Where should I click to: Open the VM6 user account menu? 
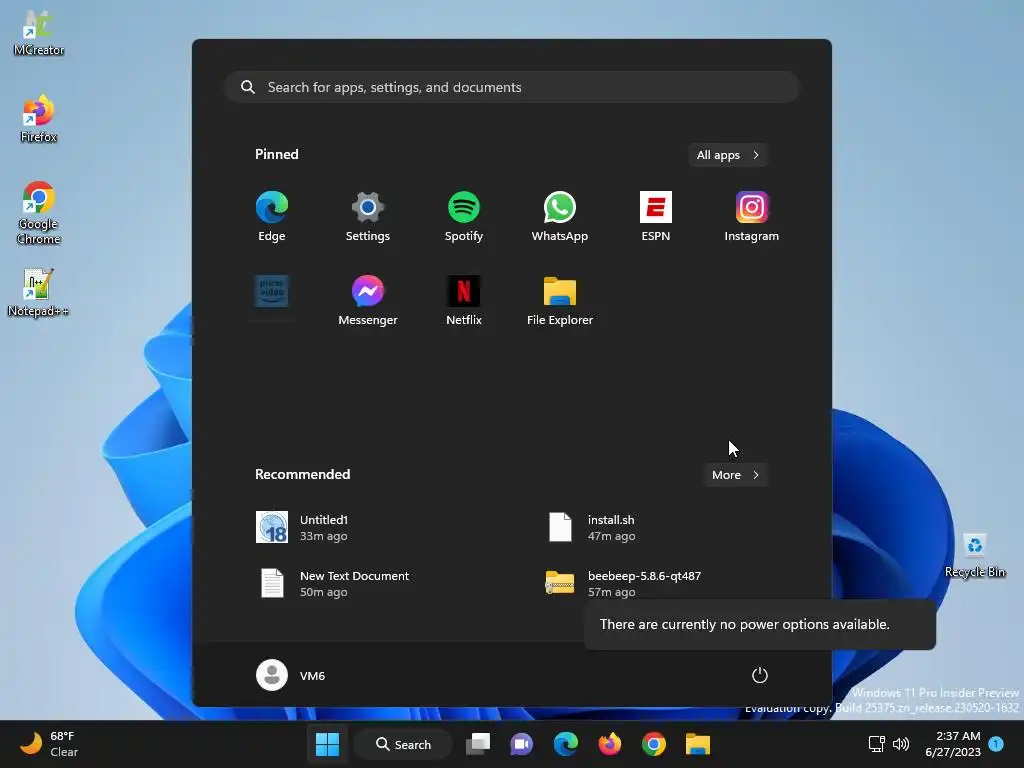click(x=291, y=675)
